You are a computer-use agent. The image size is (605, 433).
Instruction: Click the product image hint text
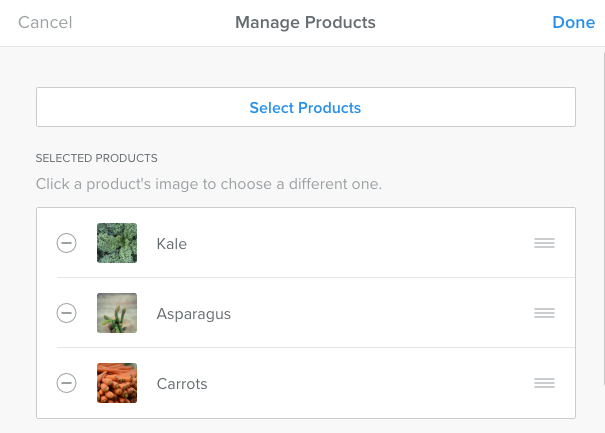[x=209, y=184]
